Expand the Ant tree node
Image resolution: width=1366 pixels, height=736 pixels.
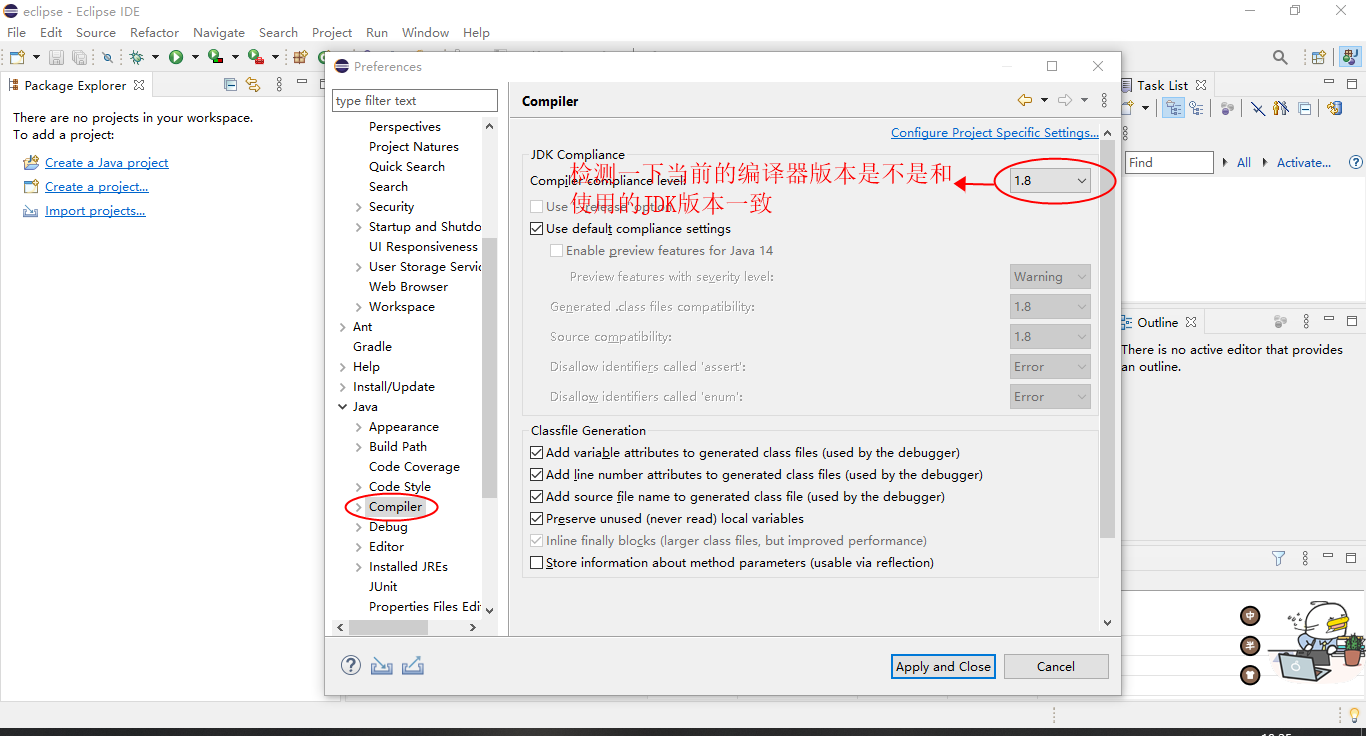tap(343, 327)
